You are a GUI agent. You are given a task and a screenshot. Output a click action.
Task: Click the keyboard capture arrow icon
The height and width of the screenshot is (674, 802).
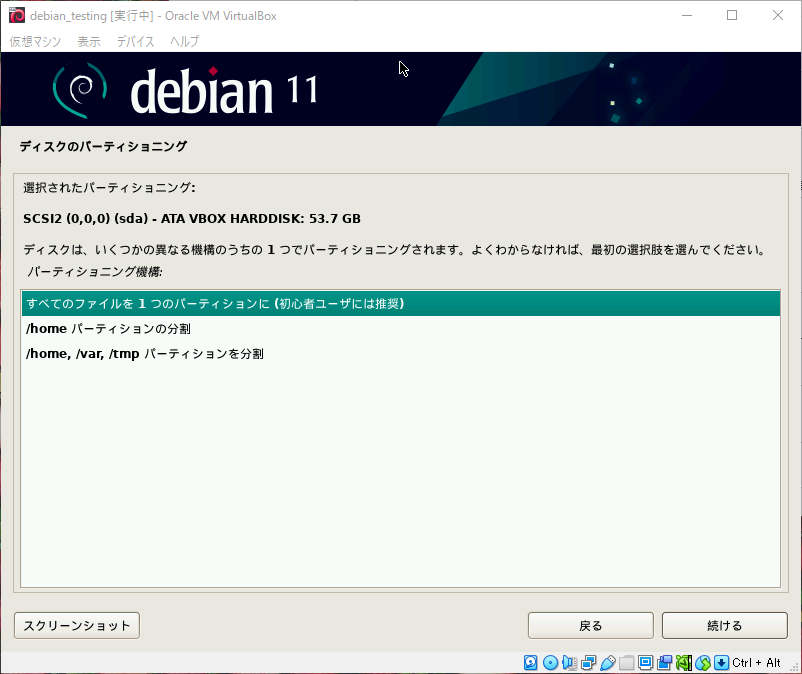(x=722, y=663)
